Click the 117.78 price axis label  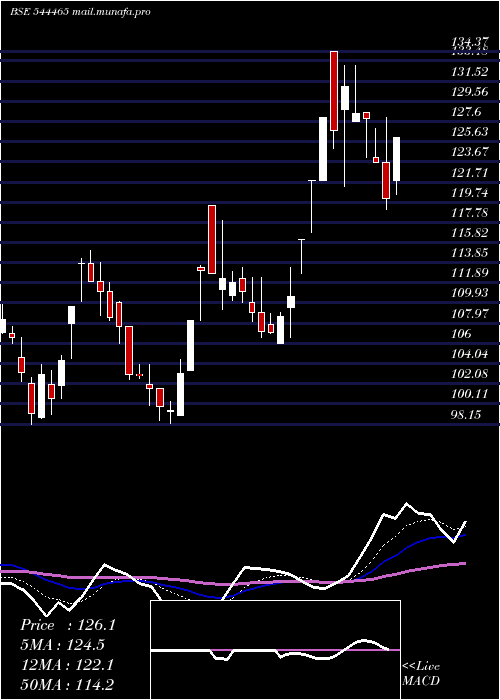[x=469, y=212]
